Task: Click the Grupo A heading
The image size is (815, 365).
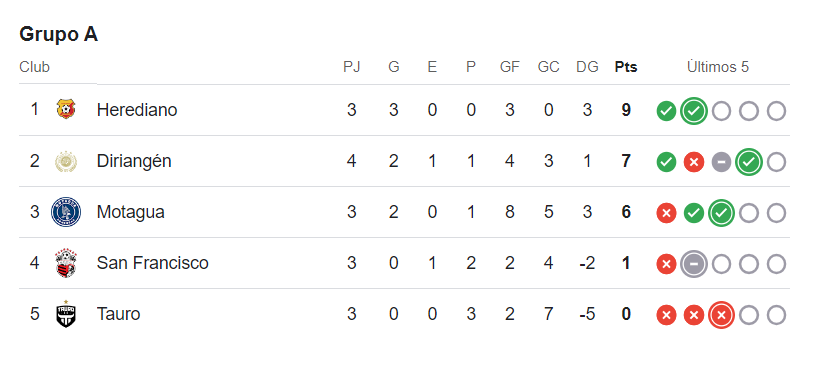Action: 58,34
